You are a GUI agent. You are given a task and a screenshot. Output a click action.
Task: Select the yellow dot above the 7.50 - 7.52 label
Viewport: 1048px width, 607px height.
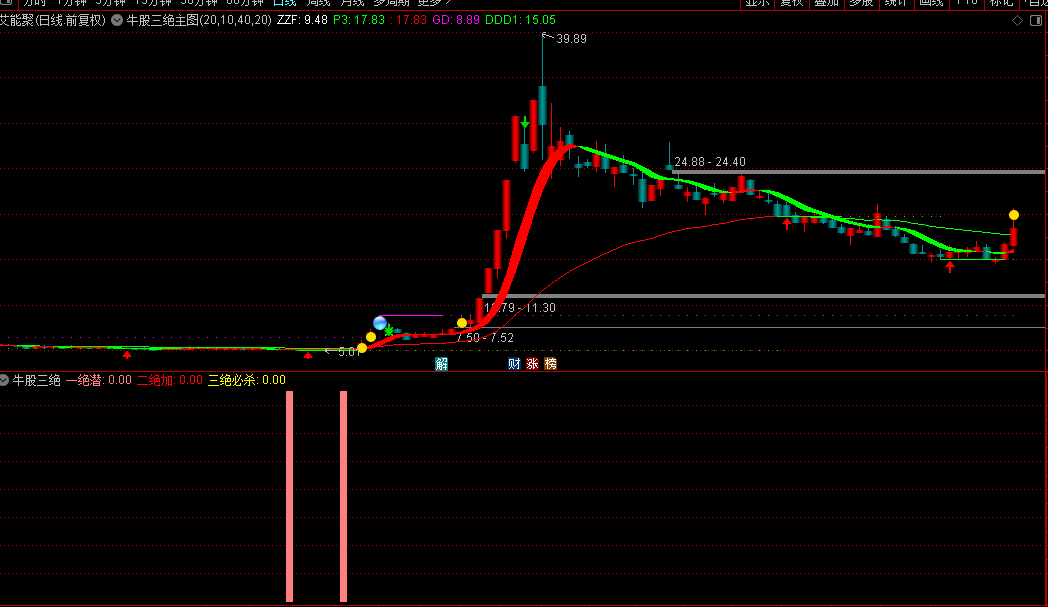462,323
